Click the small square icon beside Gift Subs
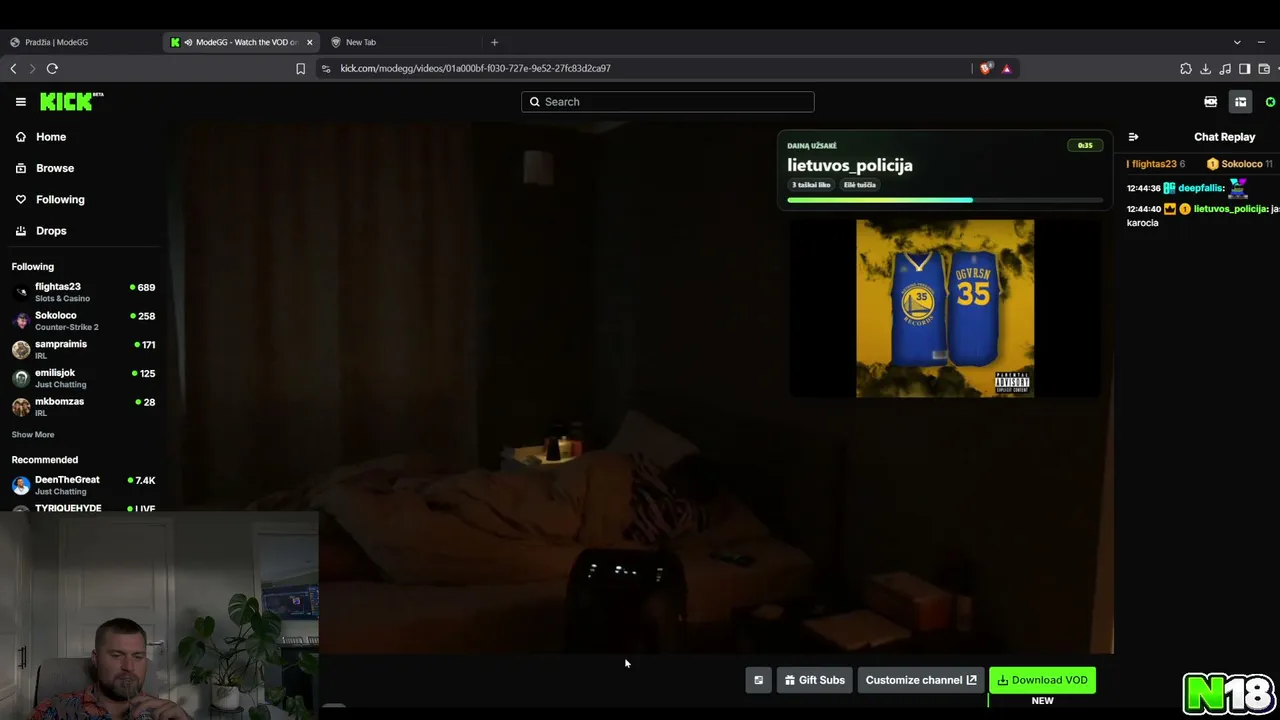The width and height of the screenshot is (1280, 720). [x=758, y=680]
